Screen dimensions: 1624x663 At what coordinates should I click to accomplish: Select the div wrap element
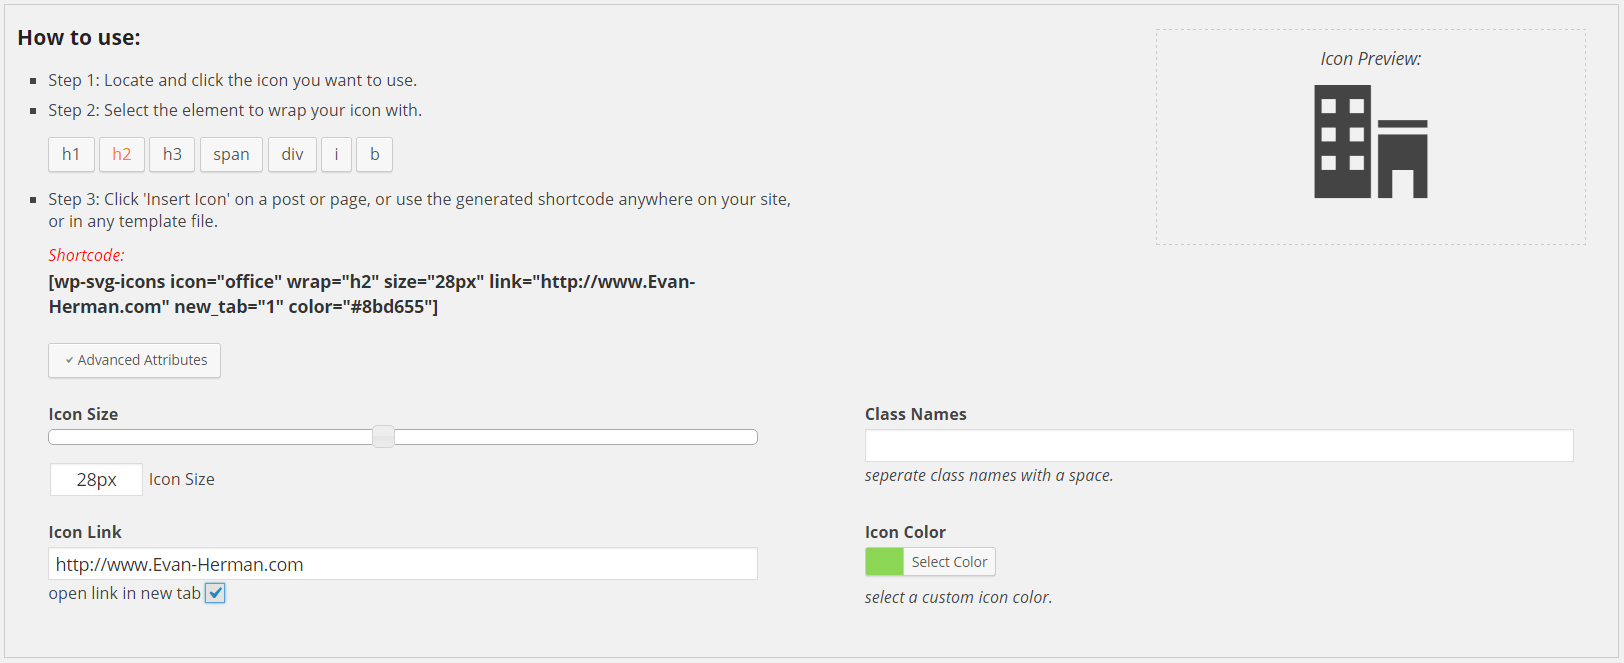click(x=292, y=154)
